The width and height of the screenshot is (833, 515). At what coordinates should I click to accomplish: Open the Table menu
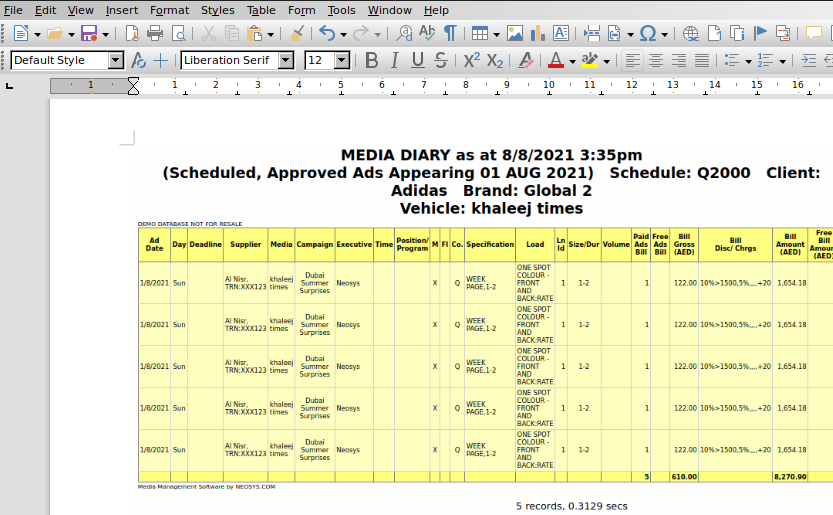(261, 10)
